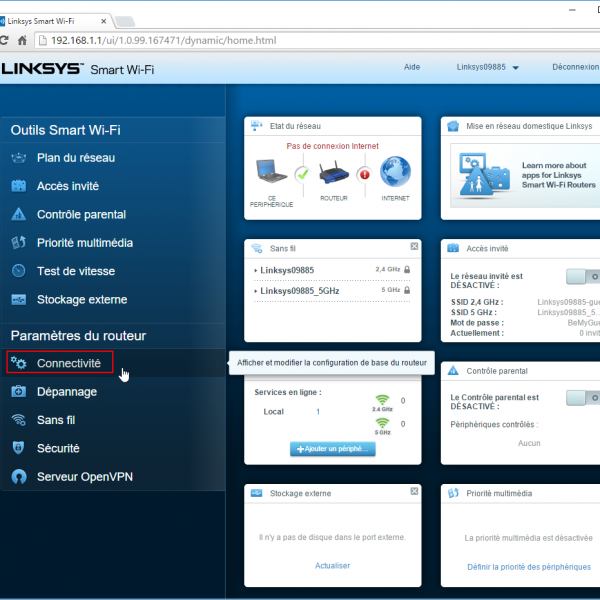This screenshot has height=600, width=600.
Task: Open the Dépannage menu item
Action: [66, 392]
